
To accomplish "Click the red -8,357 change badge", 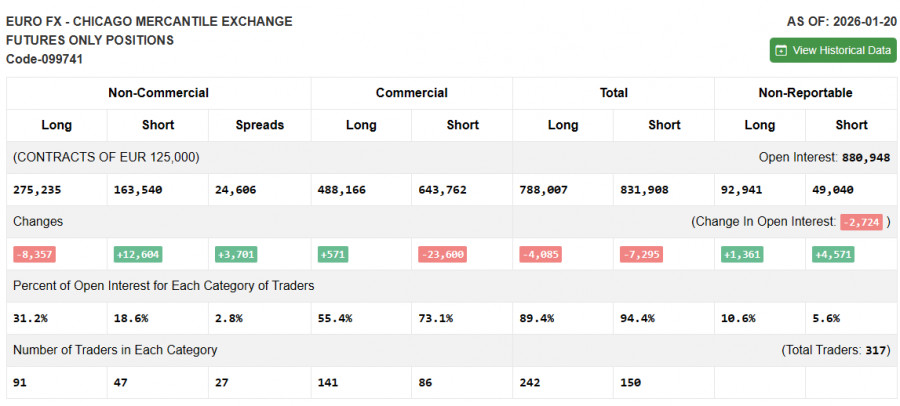I will pyautogui.click(x=34, y=254).
